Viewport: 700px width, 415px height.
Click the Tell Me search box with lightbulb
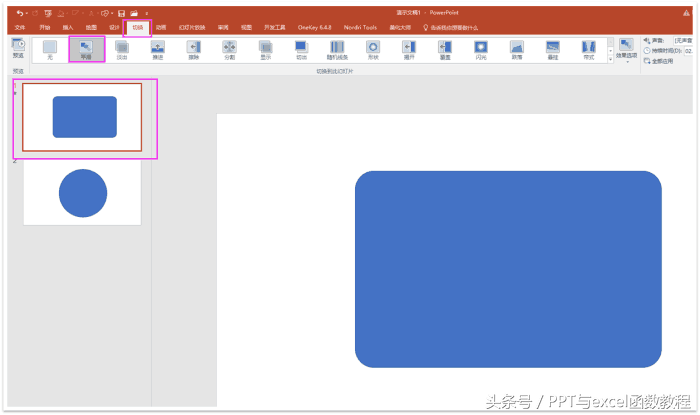(450, 28)
